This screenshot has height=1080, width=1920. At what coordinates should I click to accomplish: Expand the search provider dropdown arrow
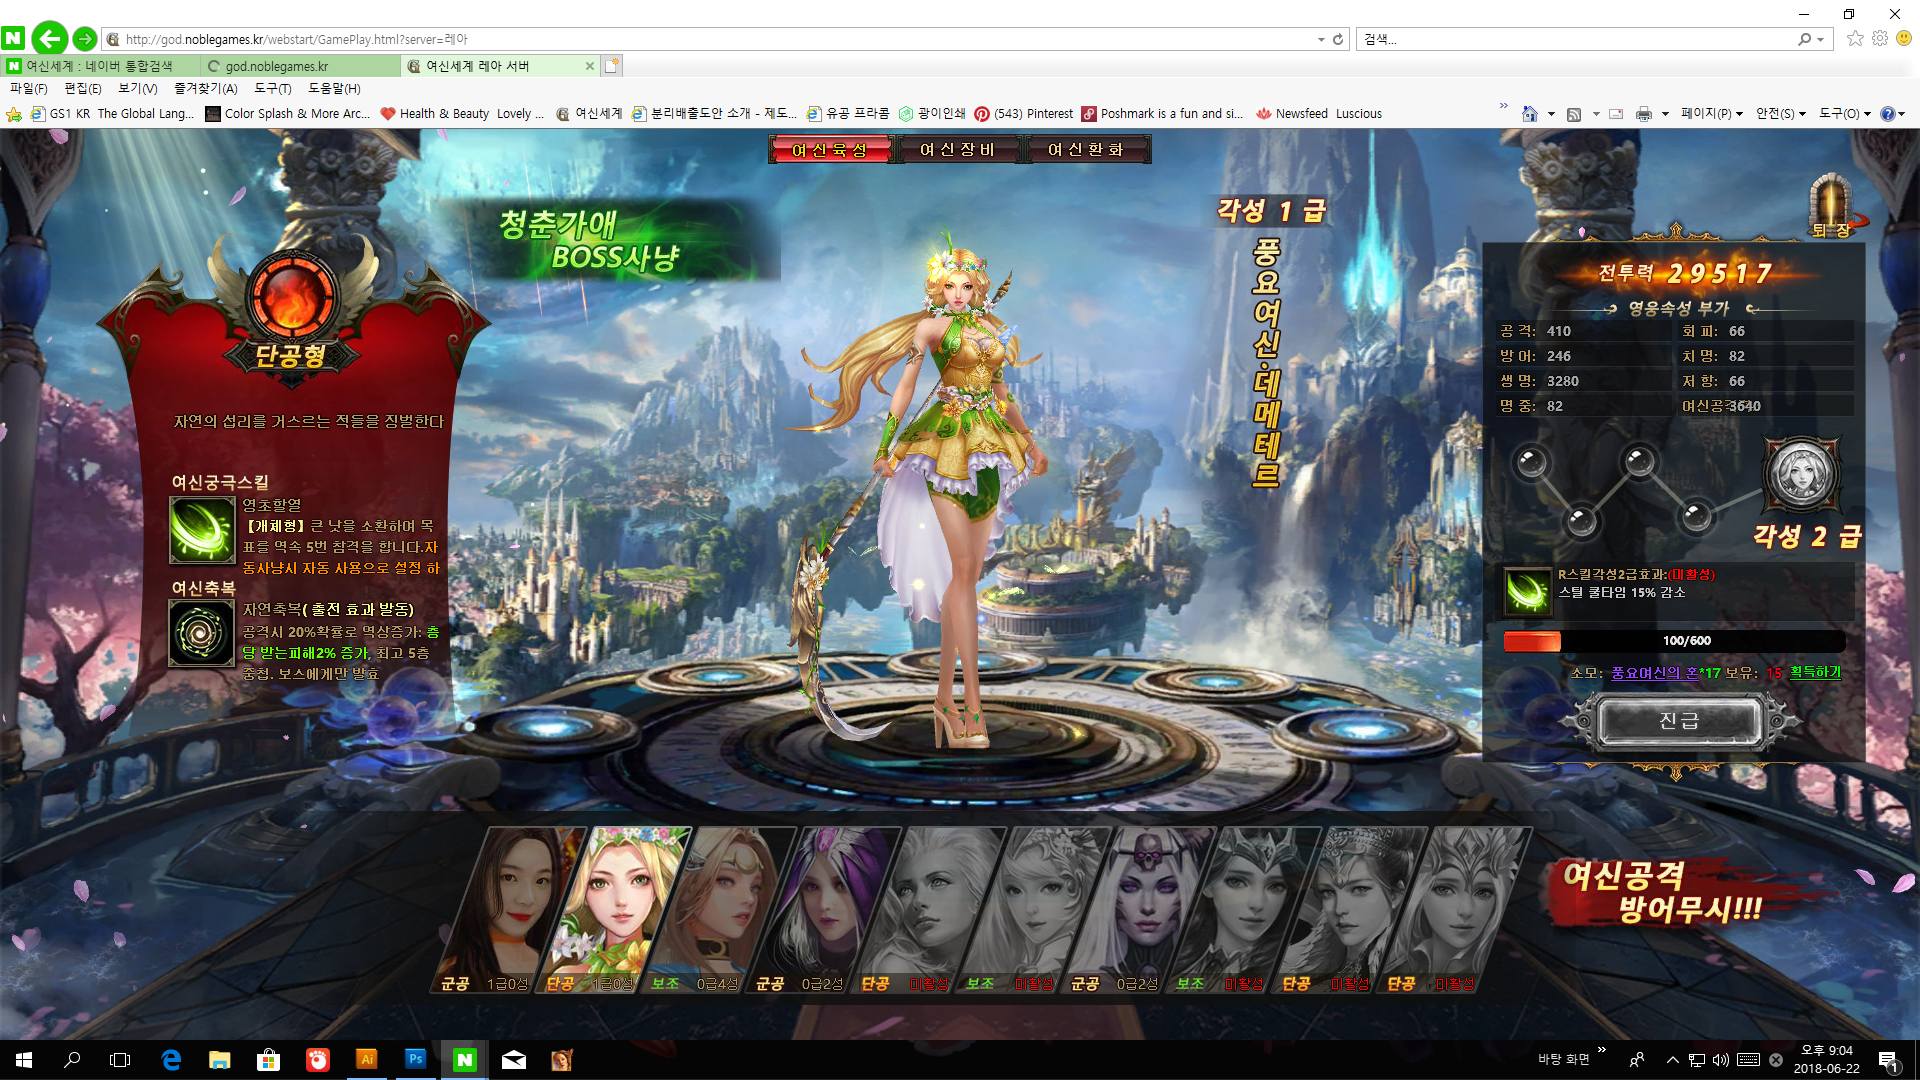(1821, 39)
